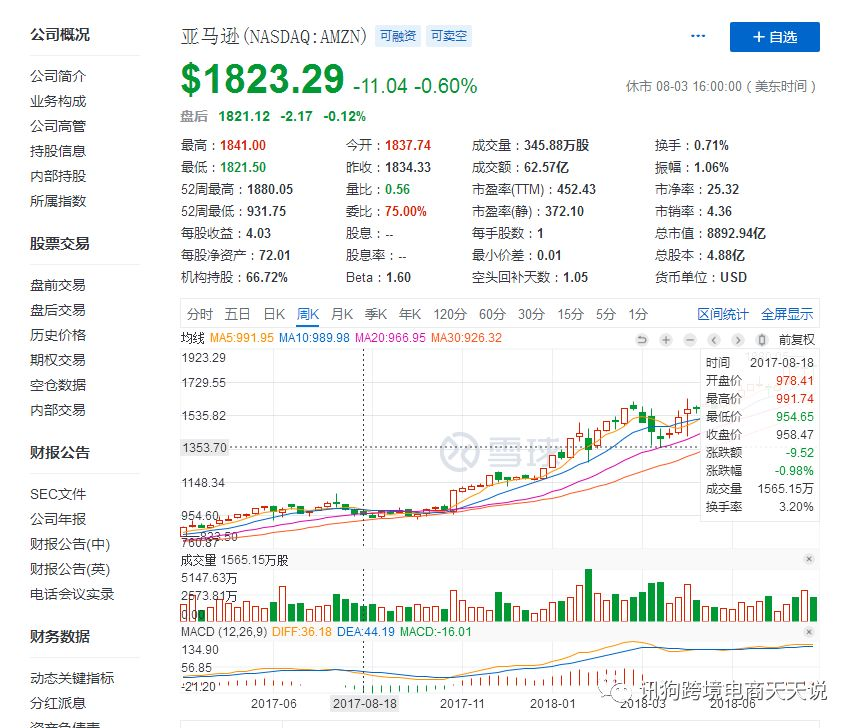855x728 pixels.
Task: Click the stock title 亚马逊(NASDAQ:AMZN)
Action: 274,36
